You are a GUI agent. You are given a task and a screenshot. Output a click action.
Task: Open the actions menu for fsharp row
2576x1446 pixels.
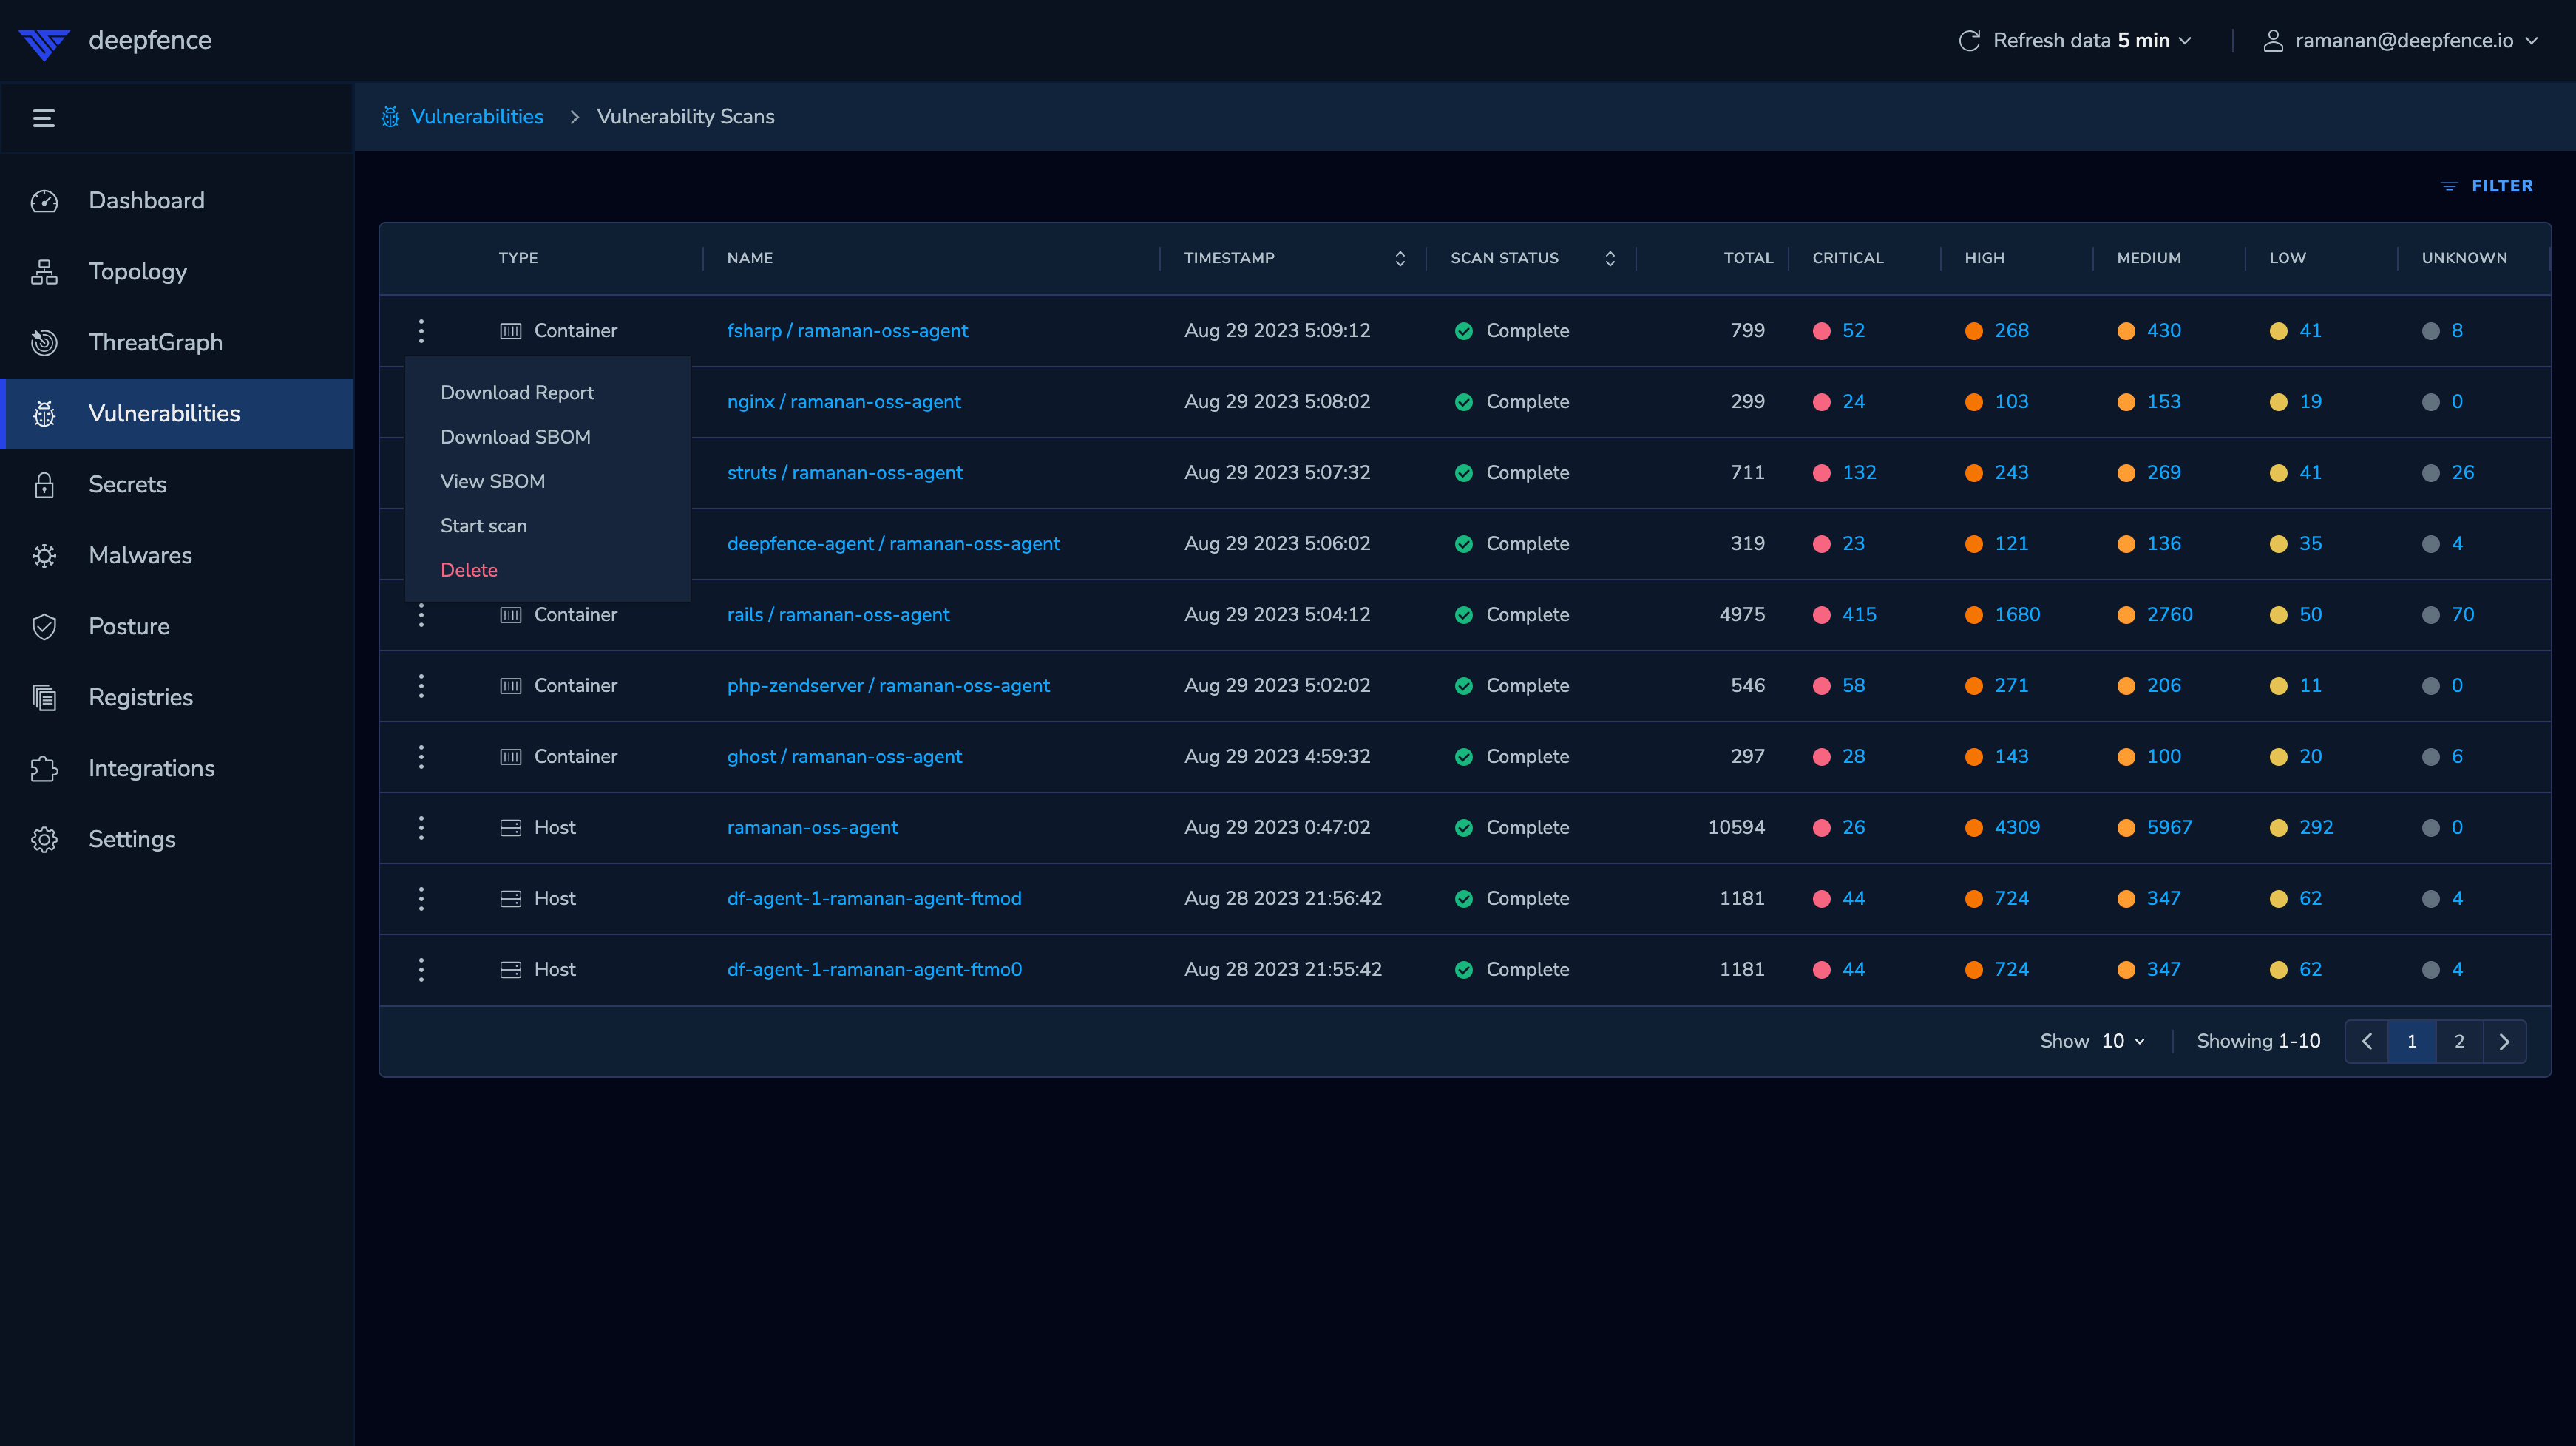421,331
